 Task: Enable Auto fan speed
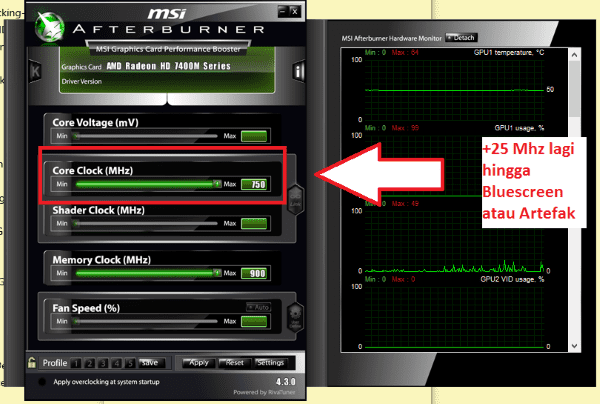tap(259, 307)
